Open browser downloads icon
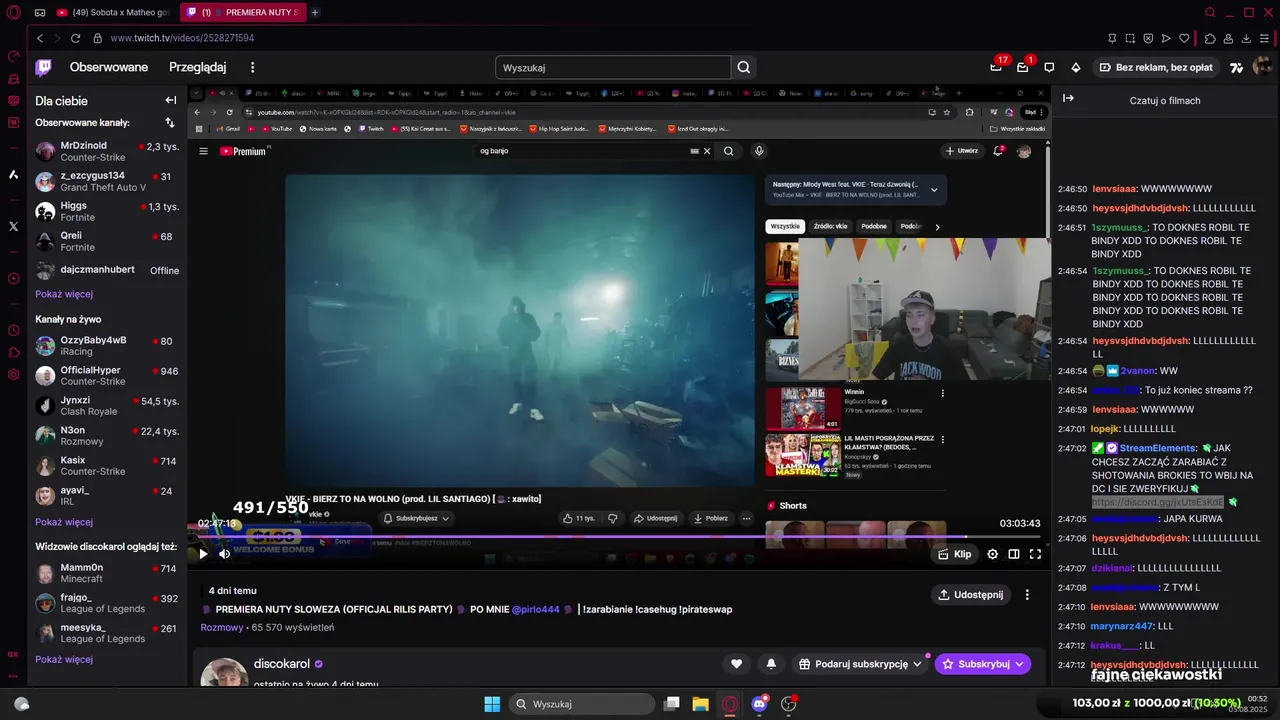Viewport: 1280px width, 720px height. tap(1247, 38)
